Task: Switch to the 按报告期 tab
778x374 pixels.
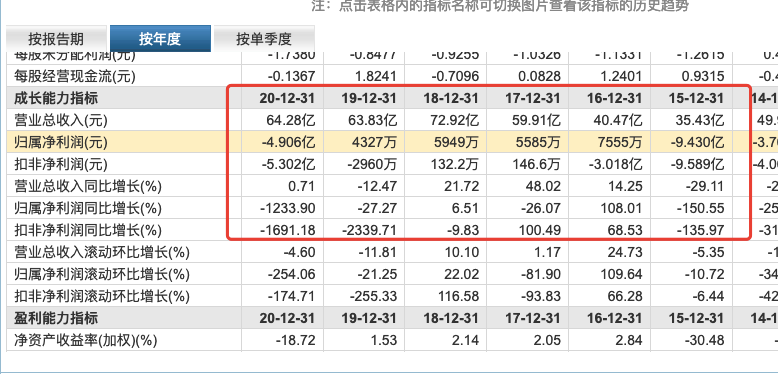Action: tap(56, 38)
